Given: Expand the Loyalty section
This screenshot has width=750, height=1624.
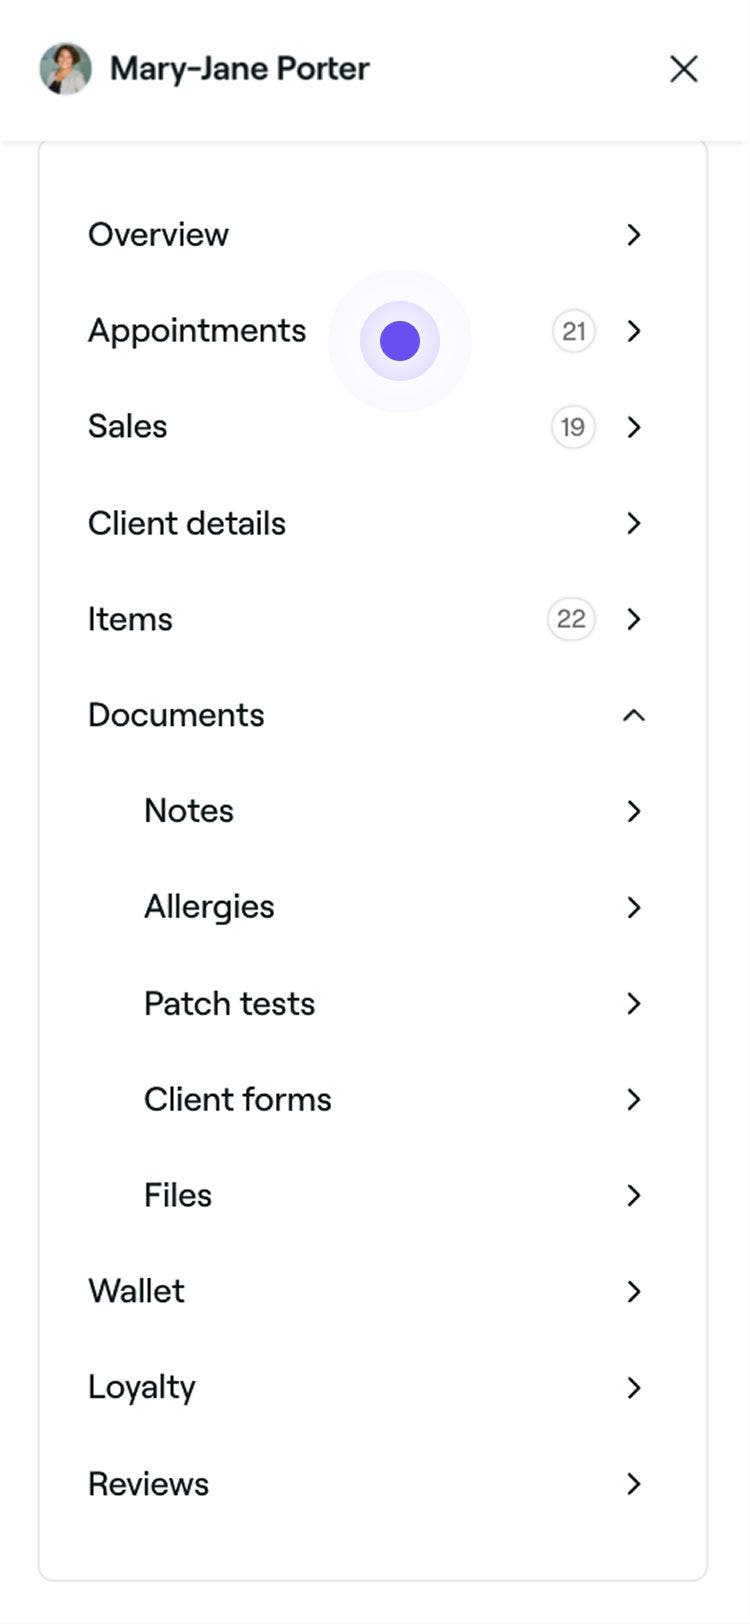Looking at the screenshot, I should 634,1387.
